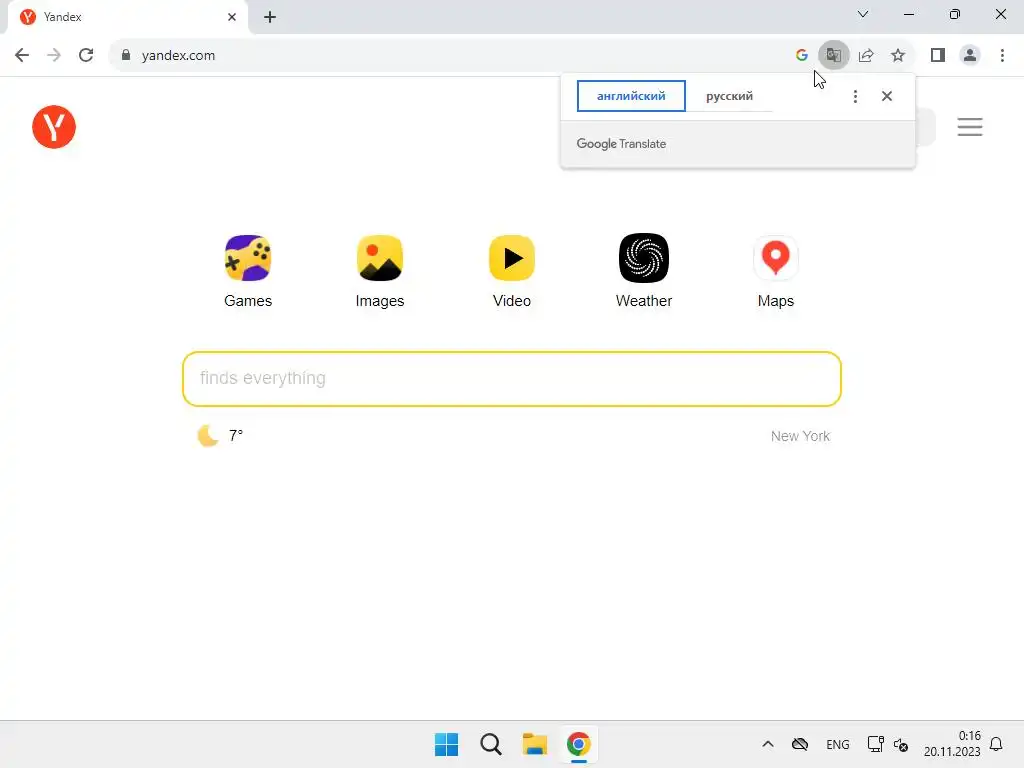This screenshot has width=1024, height=768.
Task: Close the Yandex tab
Action: [x=232, y=17]
